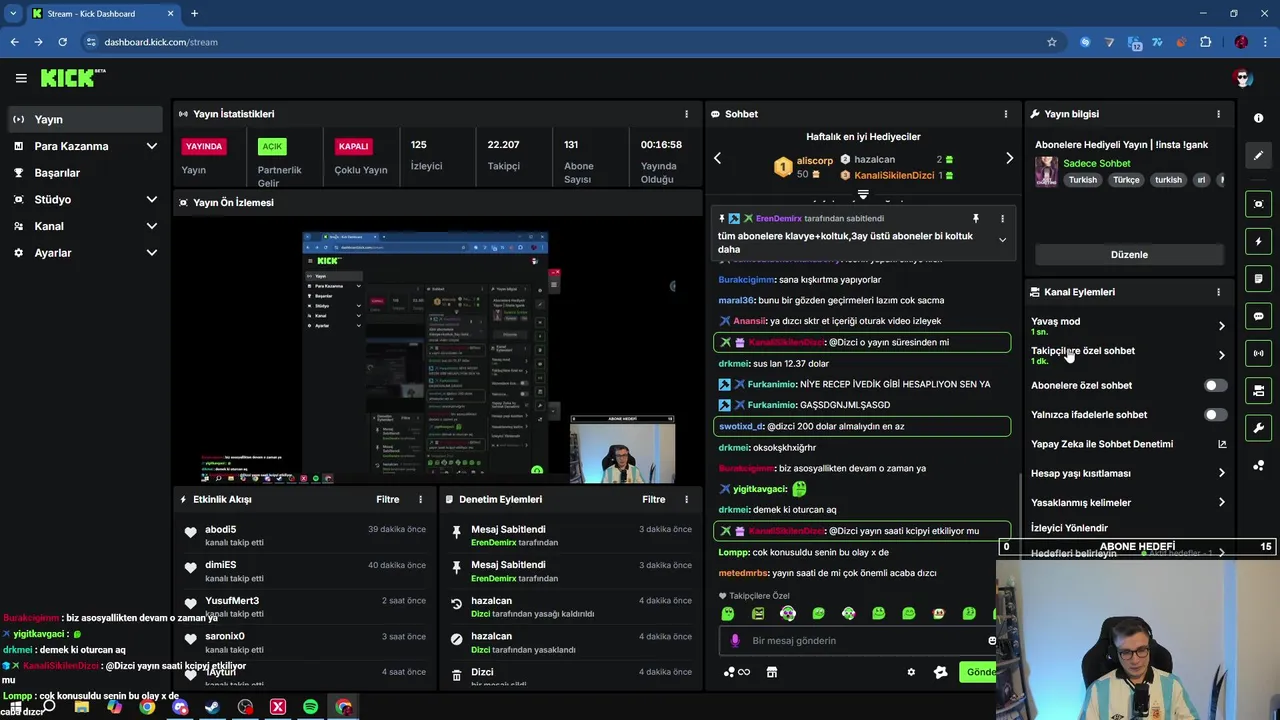Expand Para Kazanma sidebar section
Image resolution: width=1280 pixels, height=720 pixels.
pos(151,146)
